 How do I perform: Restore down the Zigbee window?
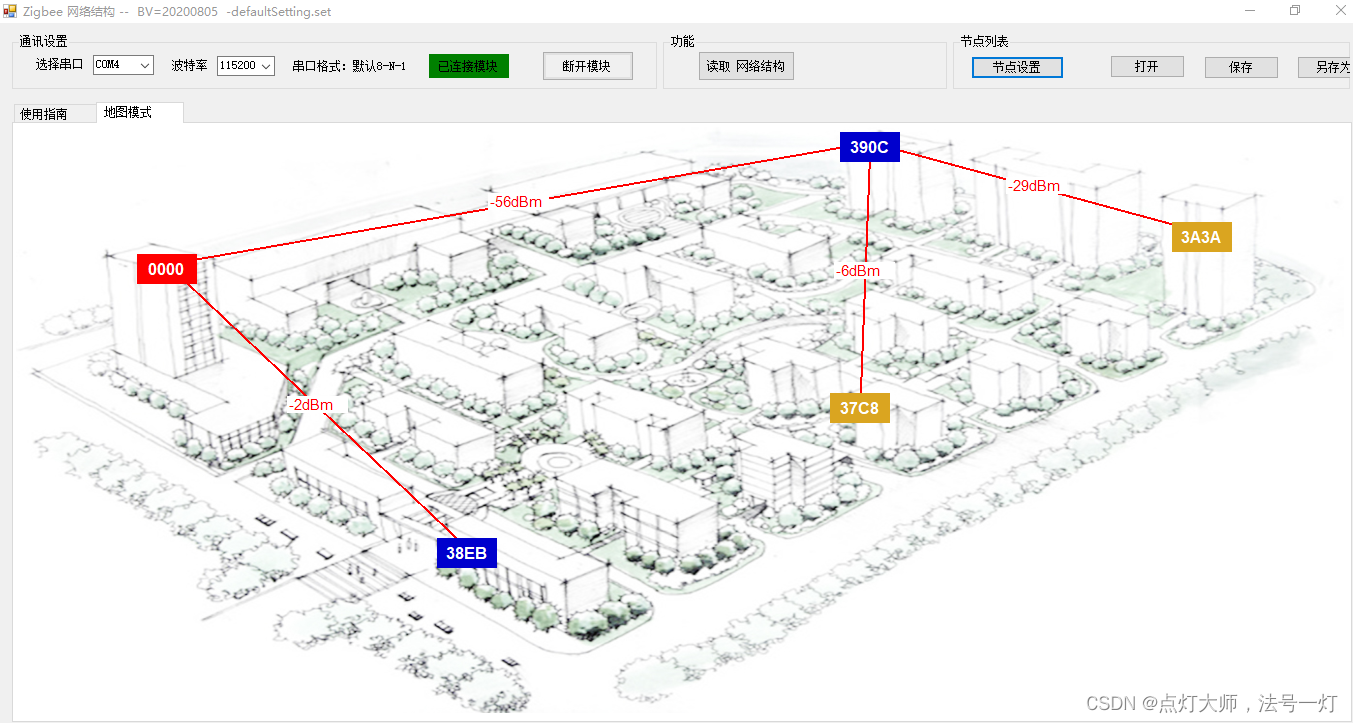tap(1295, 11)
